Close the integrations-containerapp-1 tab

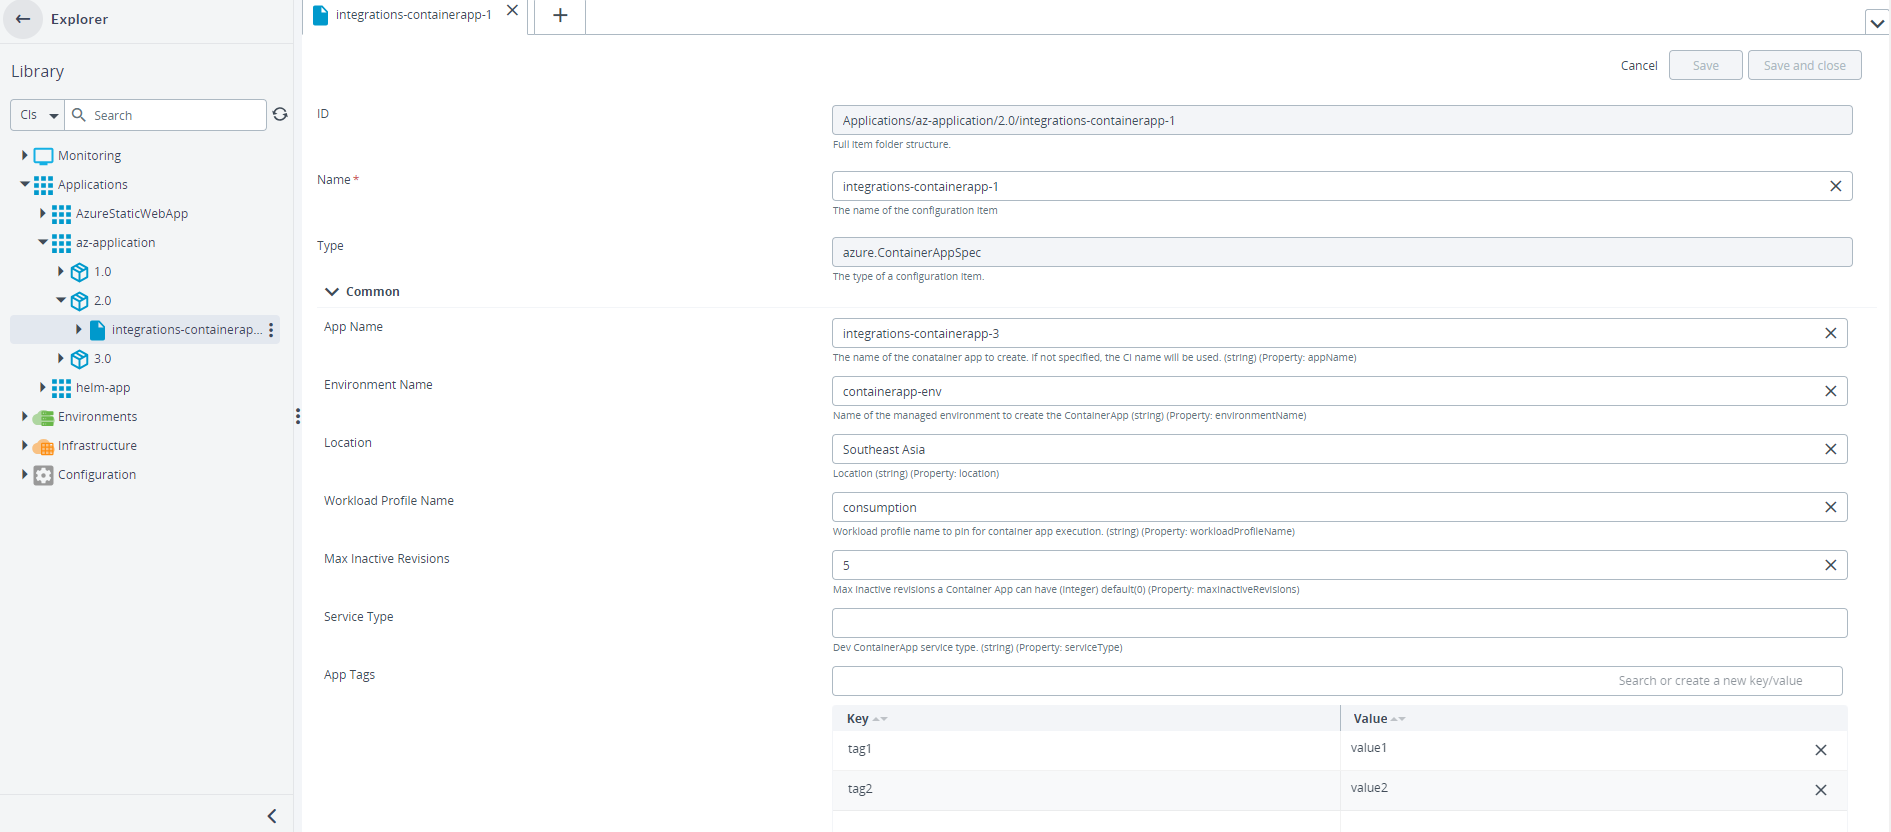pos(512,11)
